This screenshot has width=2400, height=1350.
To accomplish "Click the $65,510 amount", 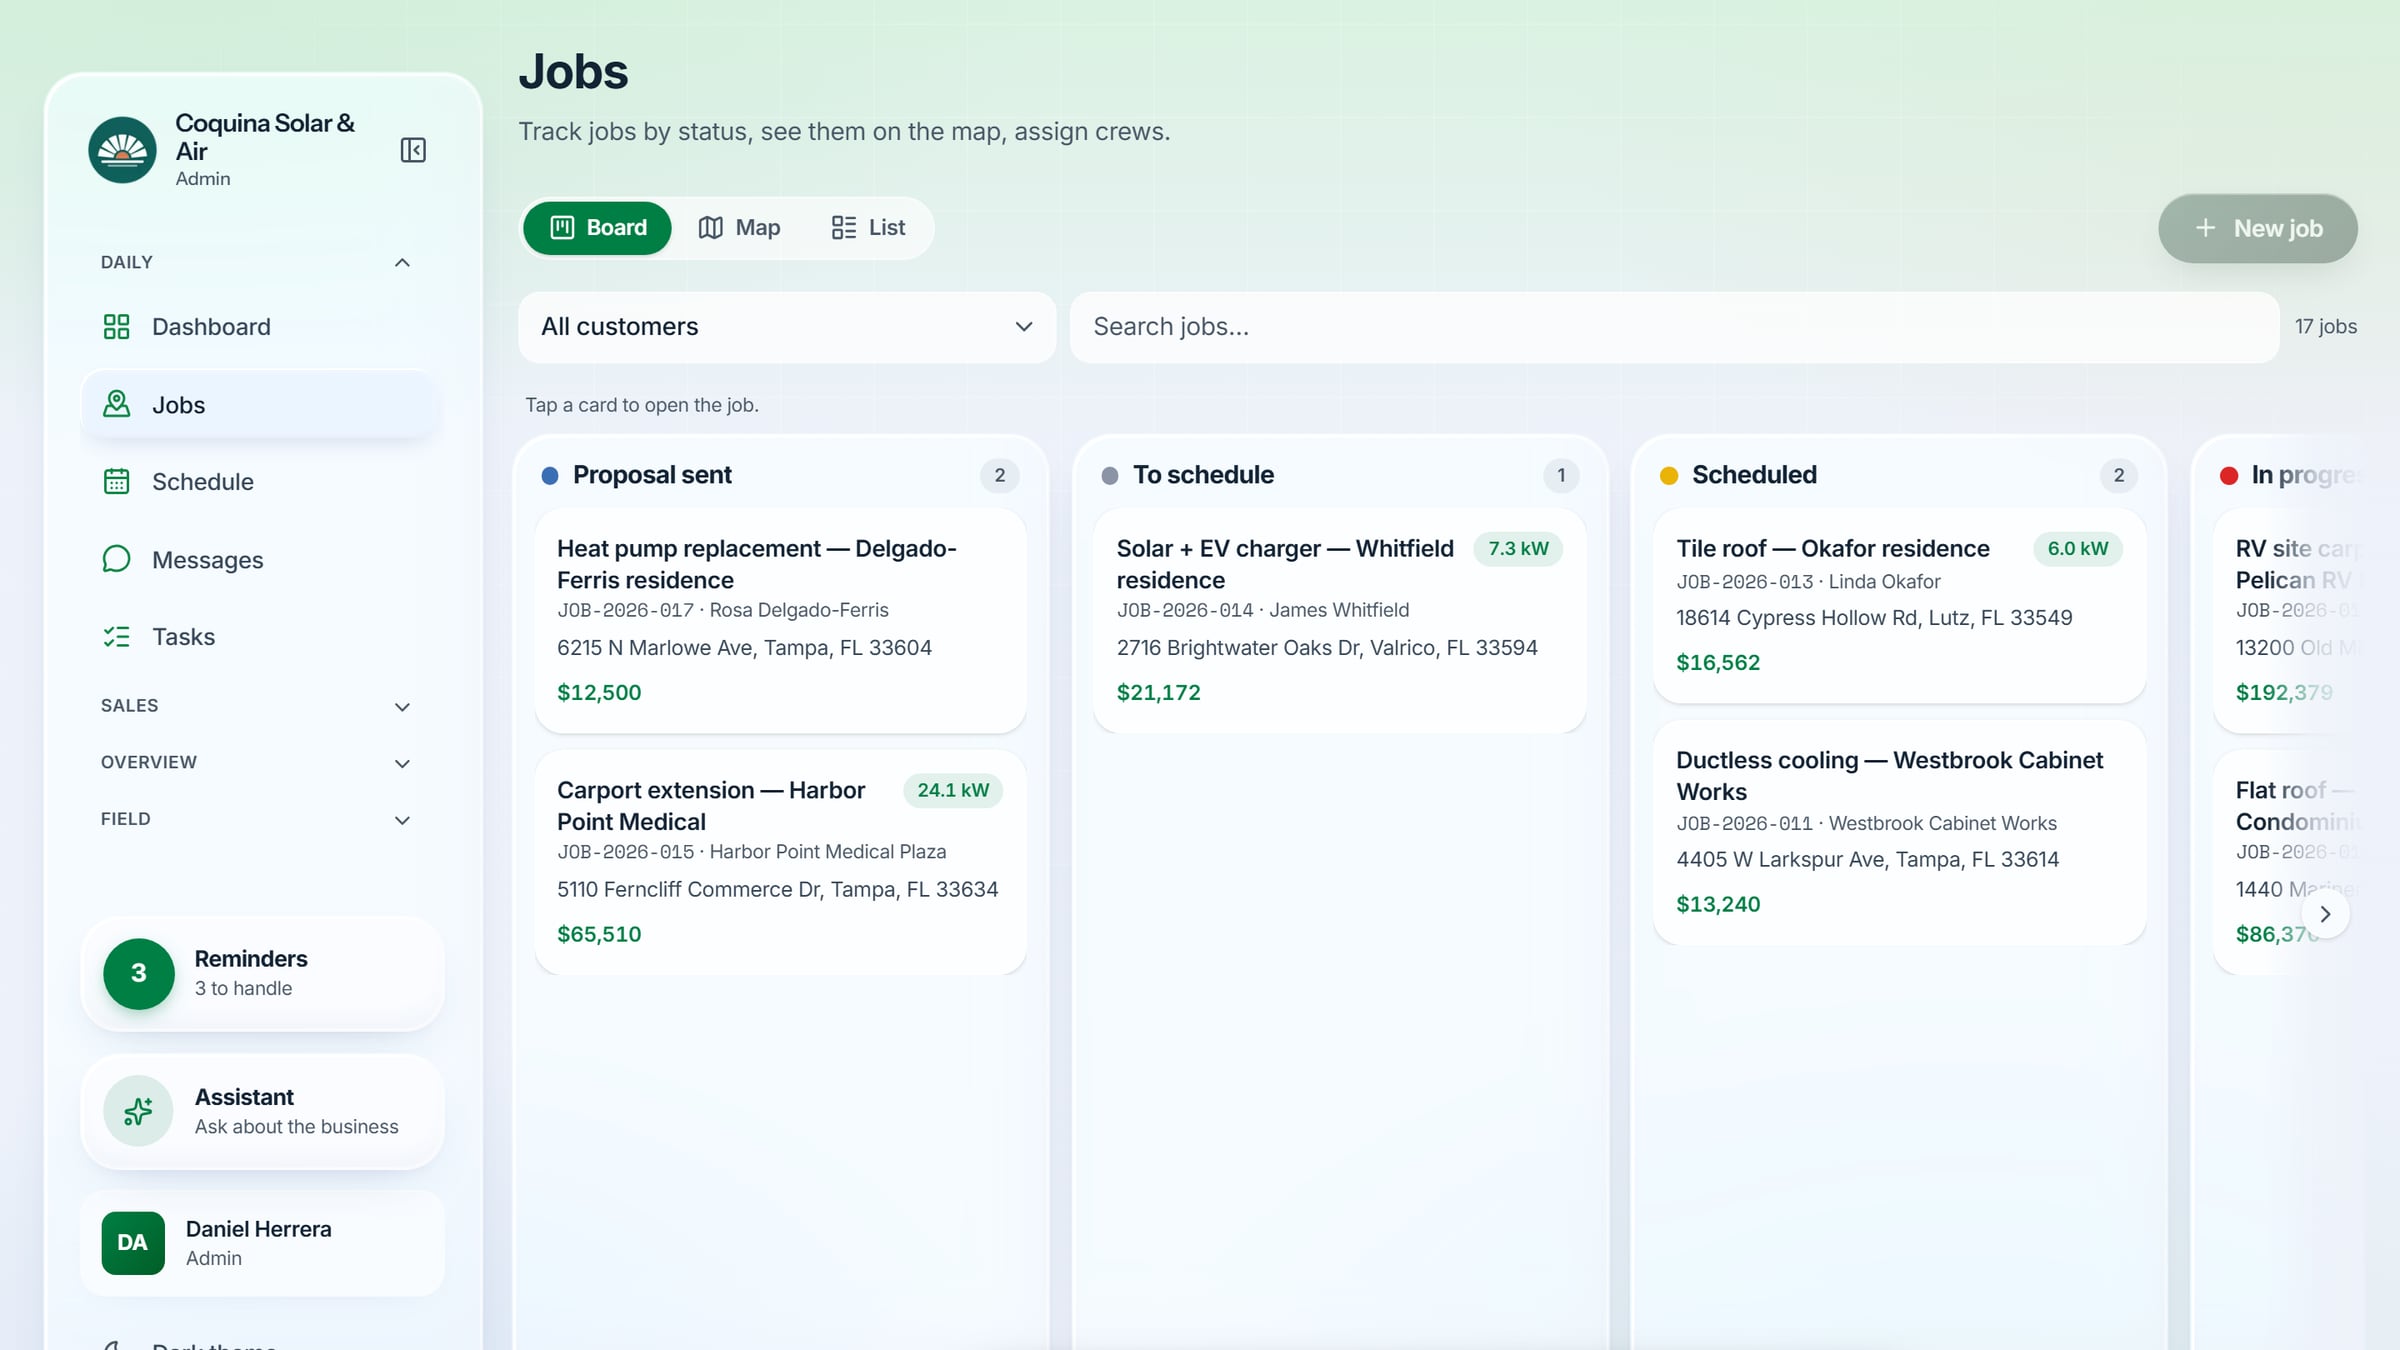I will point(599,934).
